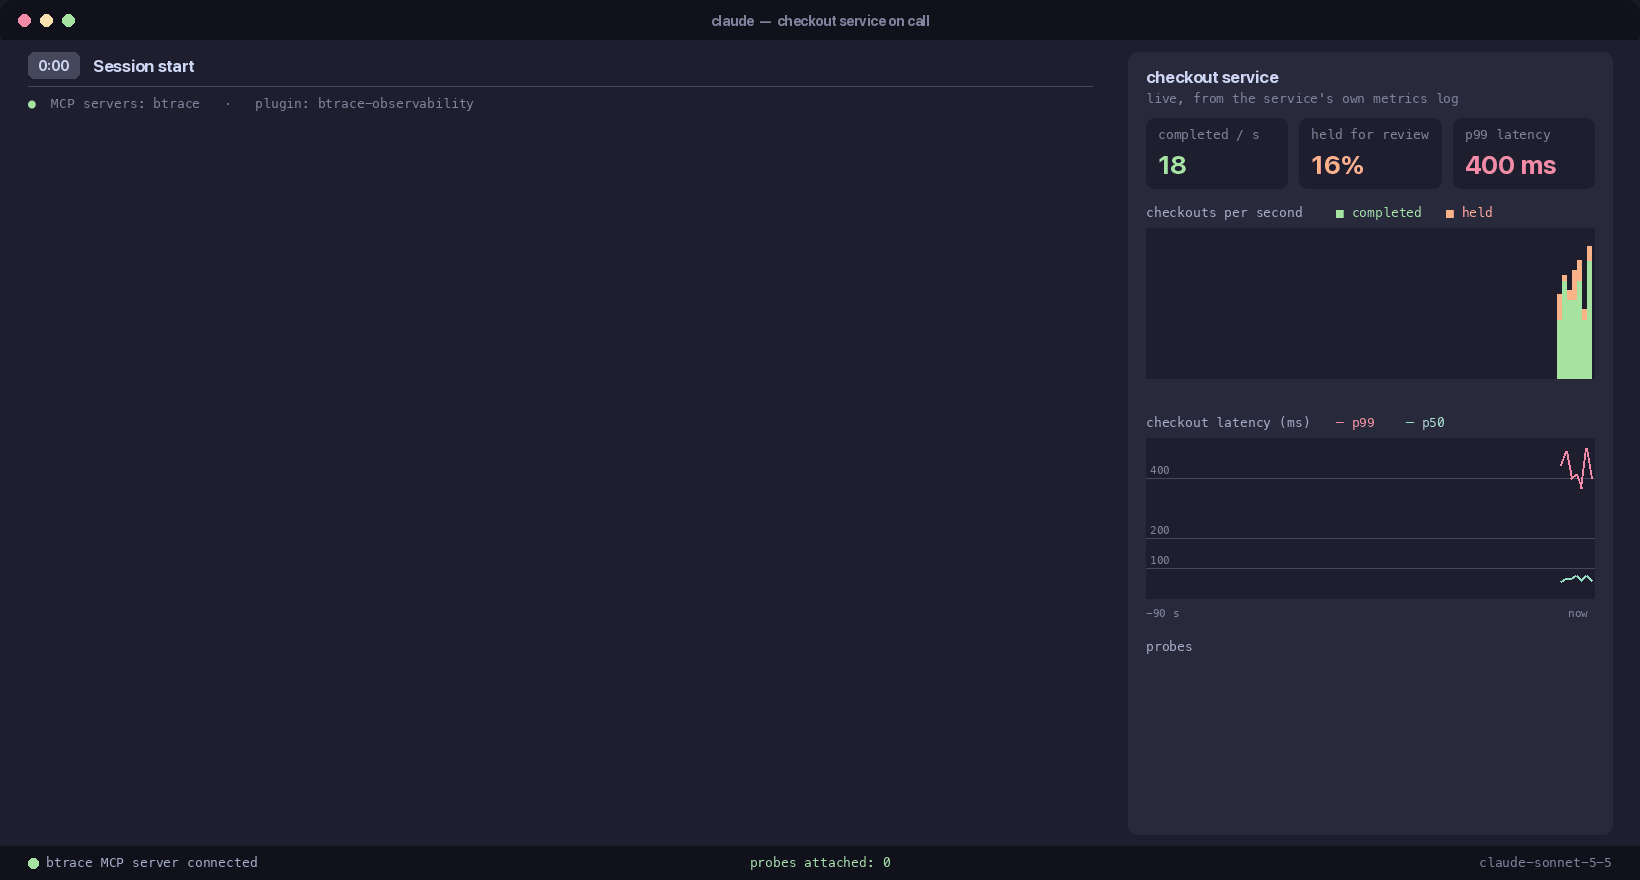Click the 0:00 timestamp badge
This screenshot has height=880, width=1640.
click(54, 66)
